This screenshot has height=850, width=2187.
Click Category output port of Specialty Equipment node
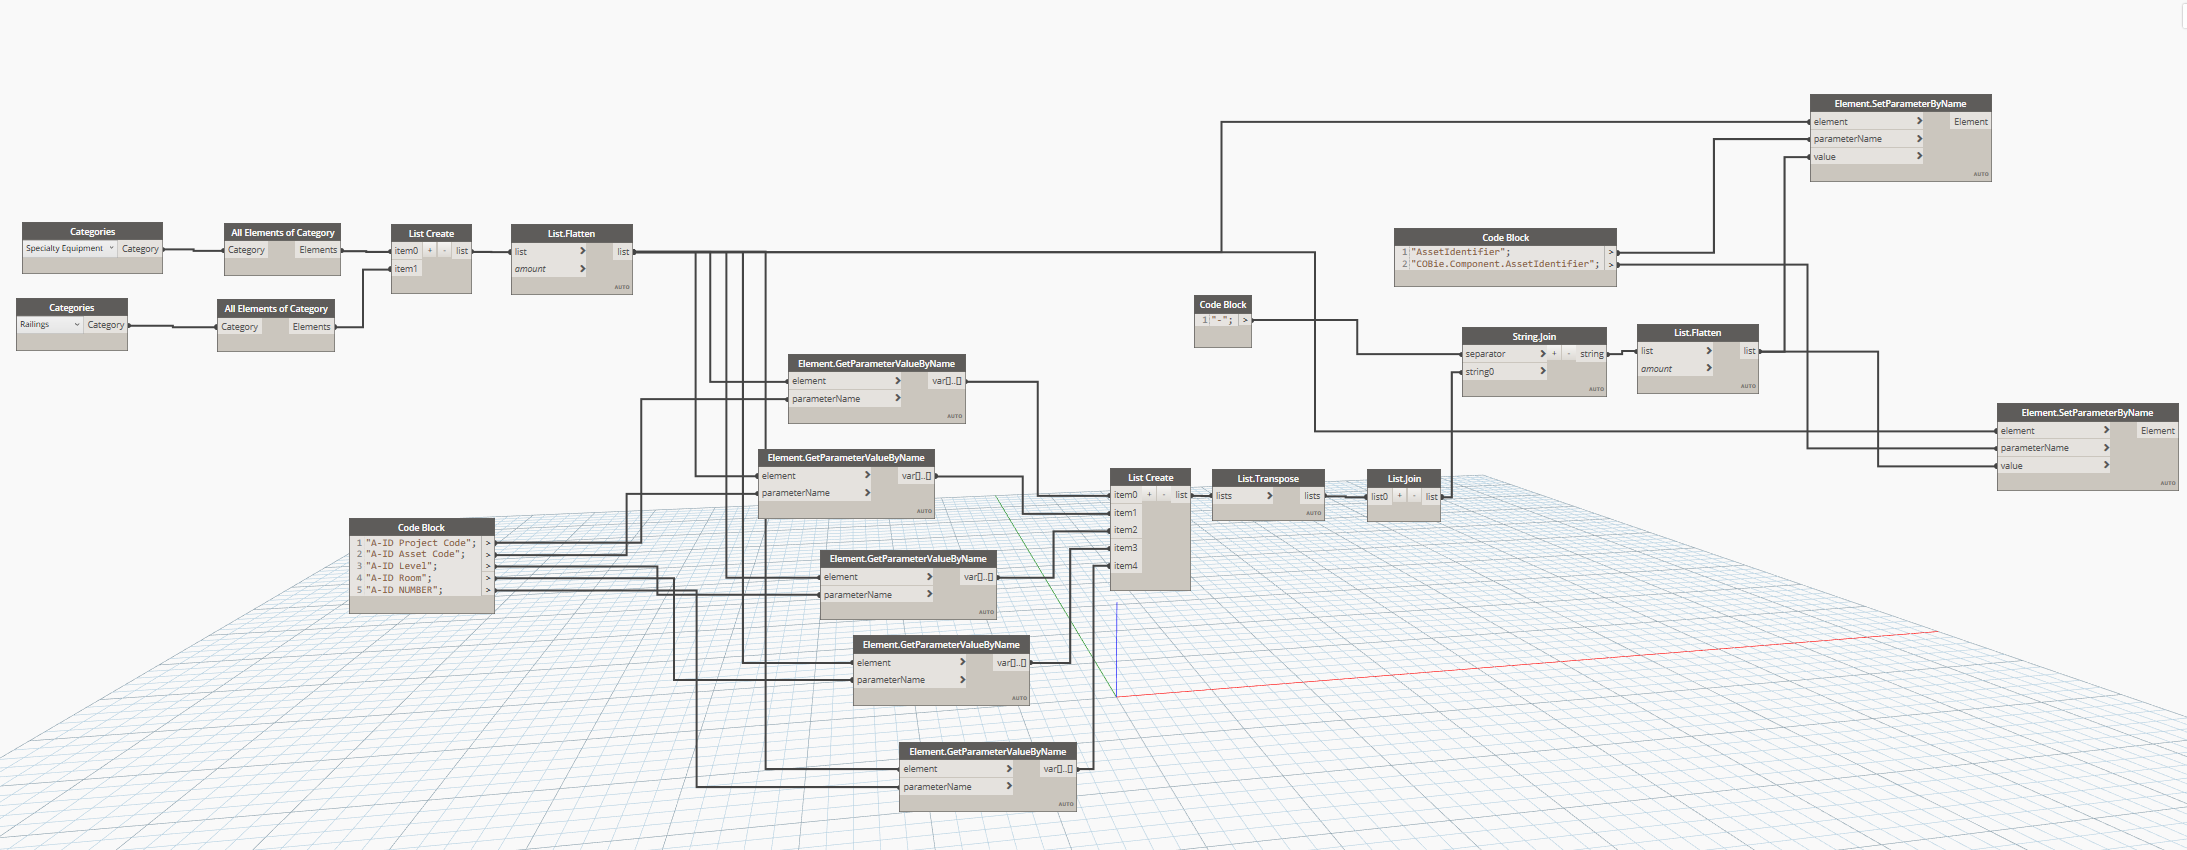[x=140, y=249]
